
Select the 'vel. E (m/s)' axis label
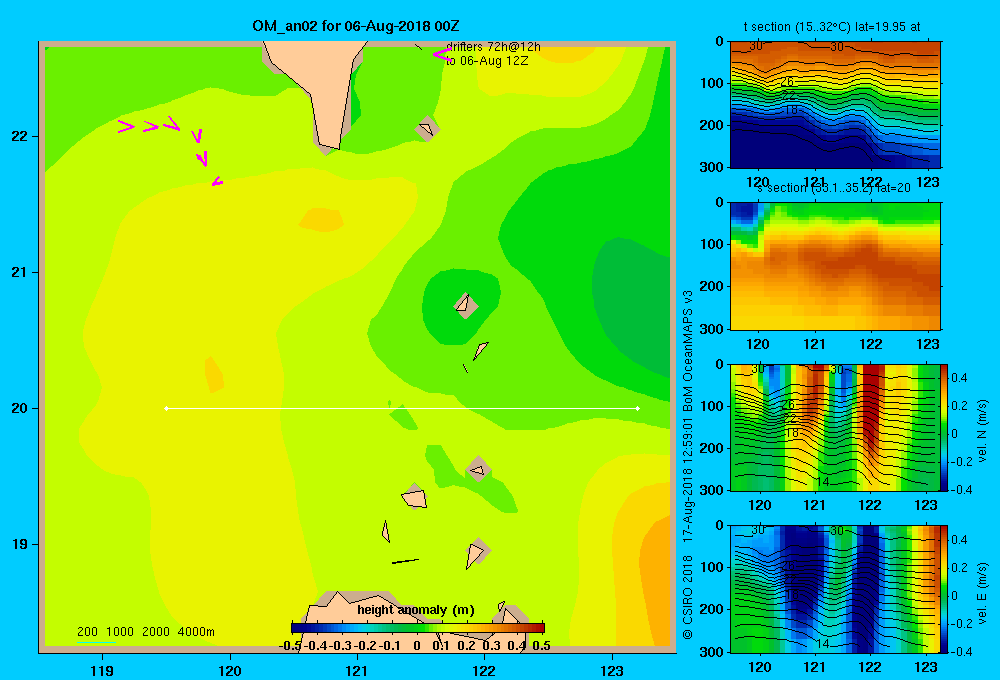[982, 593]
